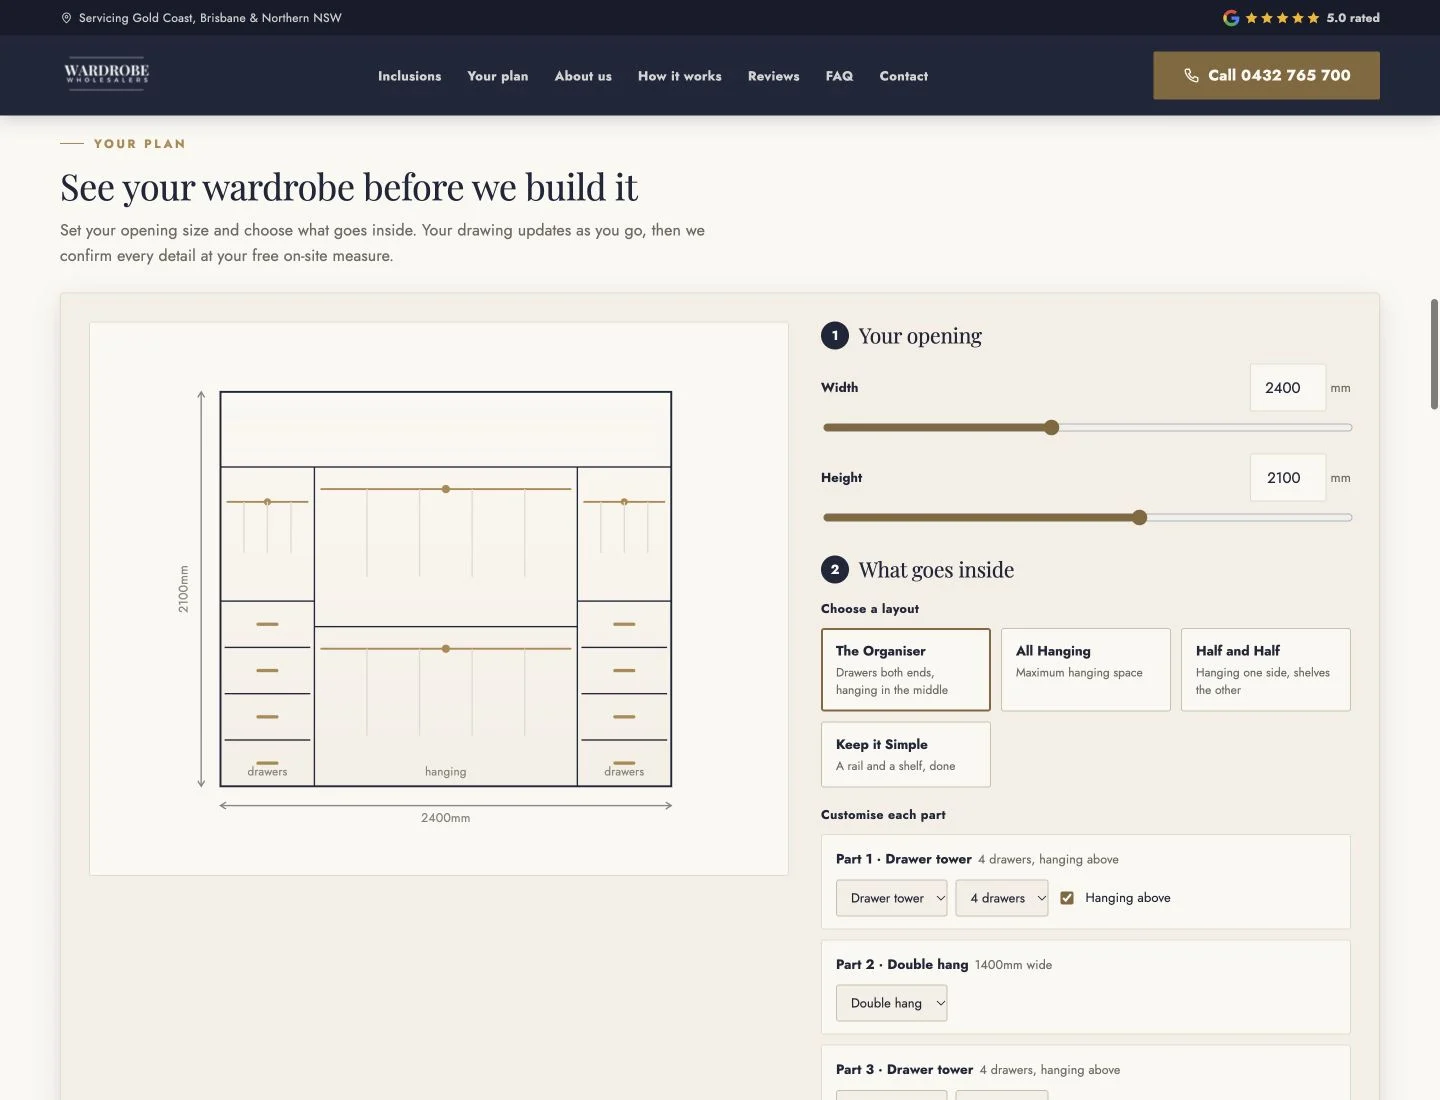Choose the All Hanging layout
Screen dimensions: 1440x1100
1086,670
